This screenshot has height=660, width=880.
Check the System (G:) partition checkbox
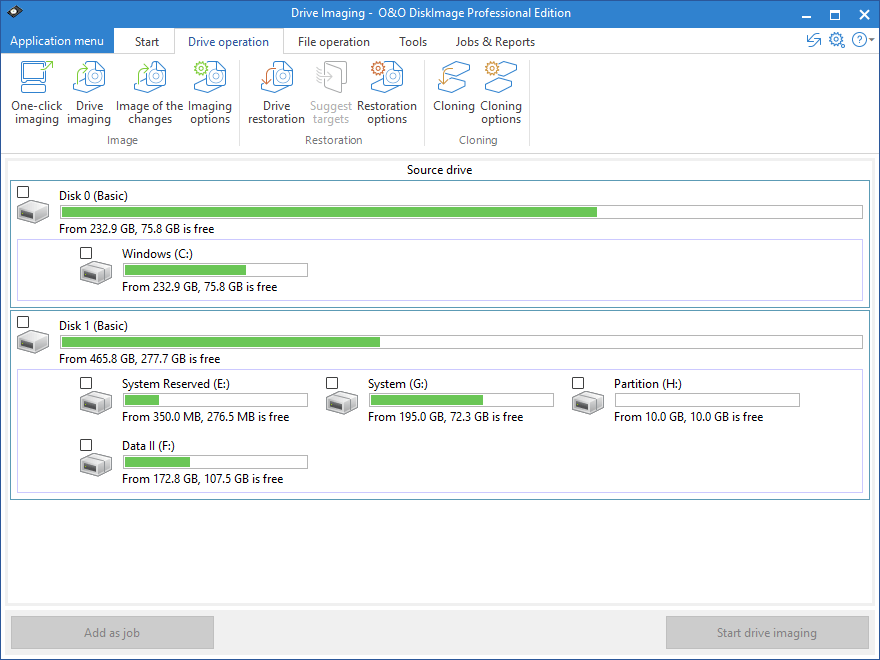(x=332, y=383)
